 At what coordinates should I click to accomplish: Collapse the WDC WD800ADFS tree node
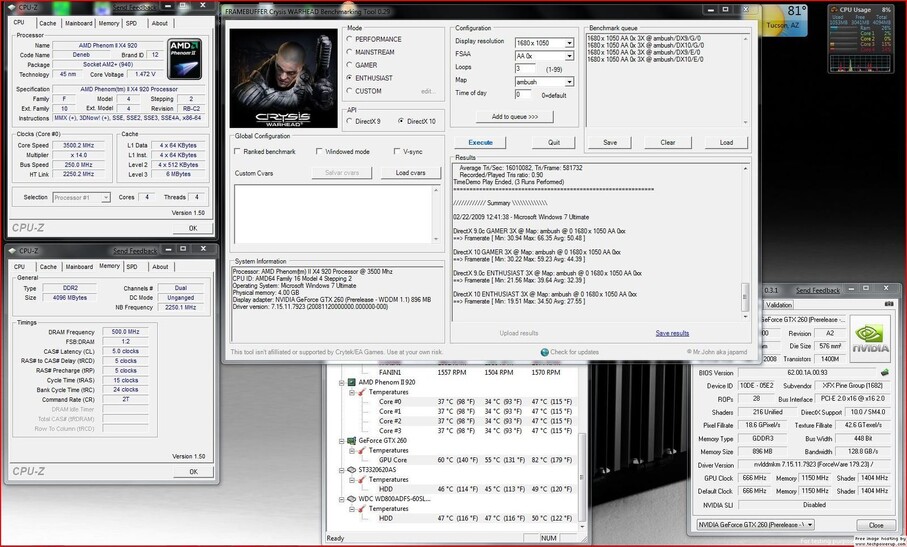click(341, 499)
